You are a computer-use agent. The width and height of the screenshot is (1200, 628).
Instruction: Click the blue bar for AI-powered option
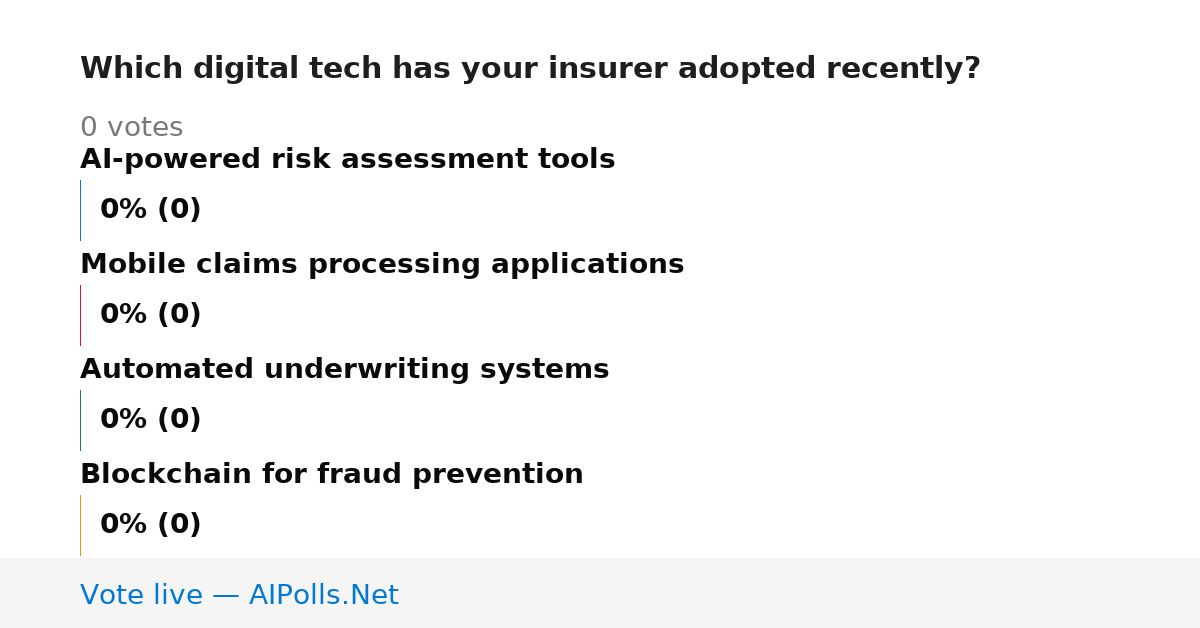[x=80, y=210]
